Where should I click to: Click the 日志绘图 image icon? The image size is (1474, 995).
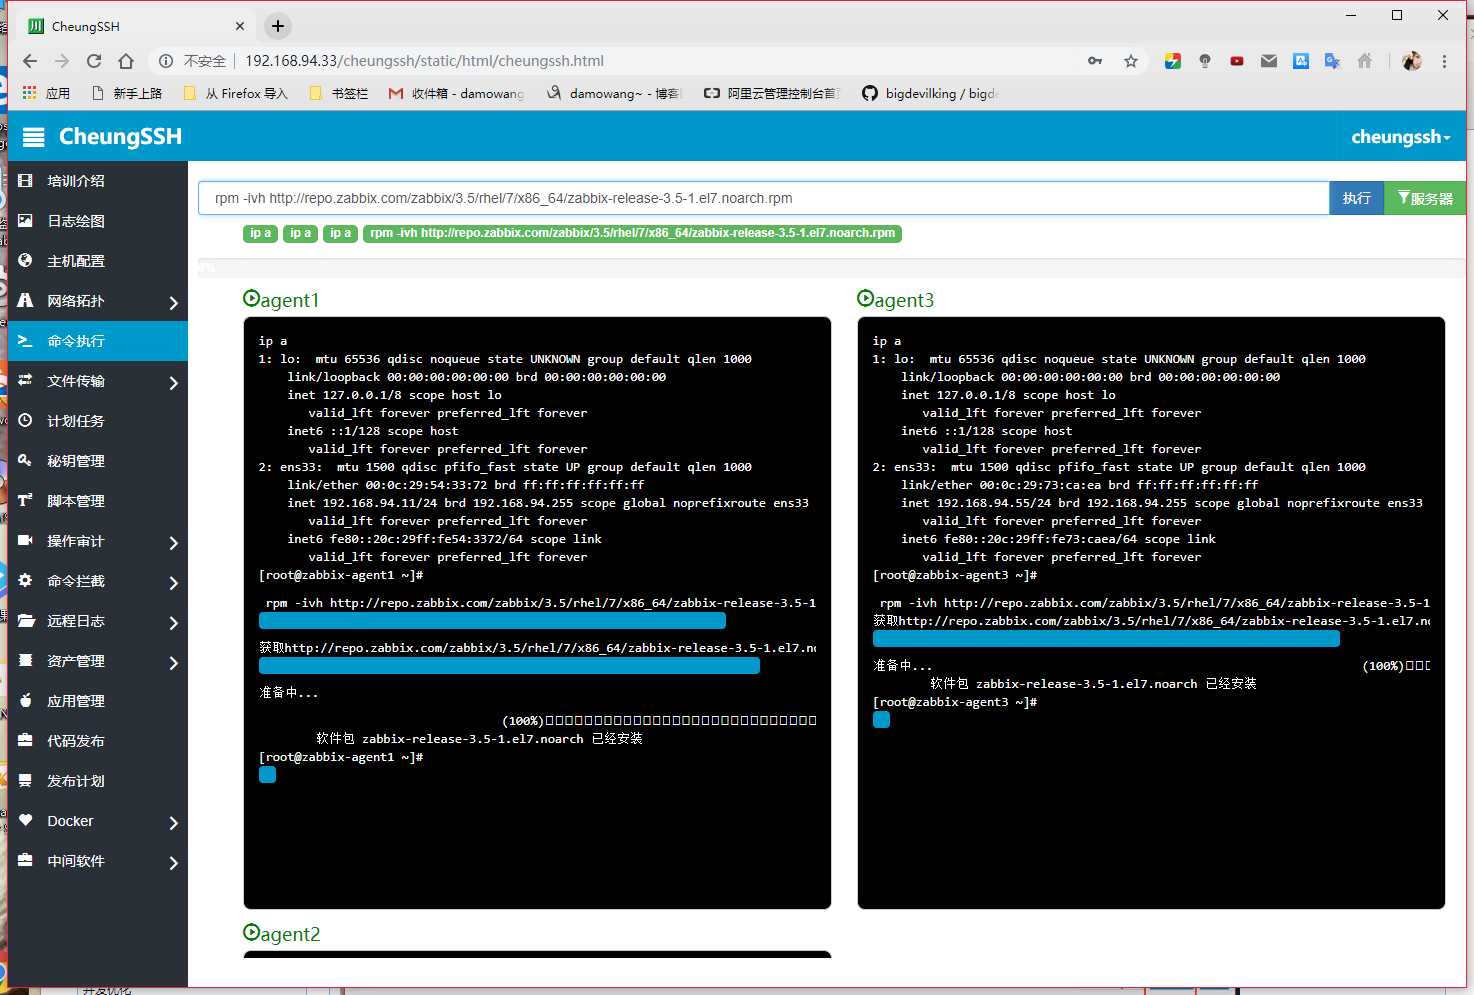[x=26, y=220]
